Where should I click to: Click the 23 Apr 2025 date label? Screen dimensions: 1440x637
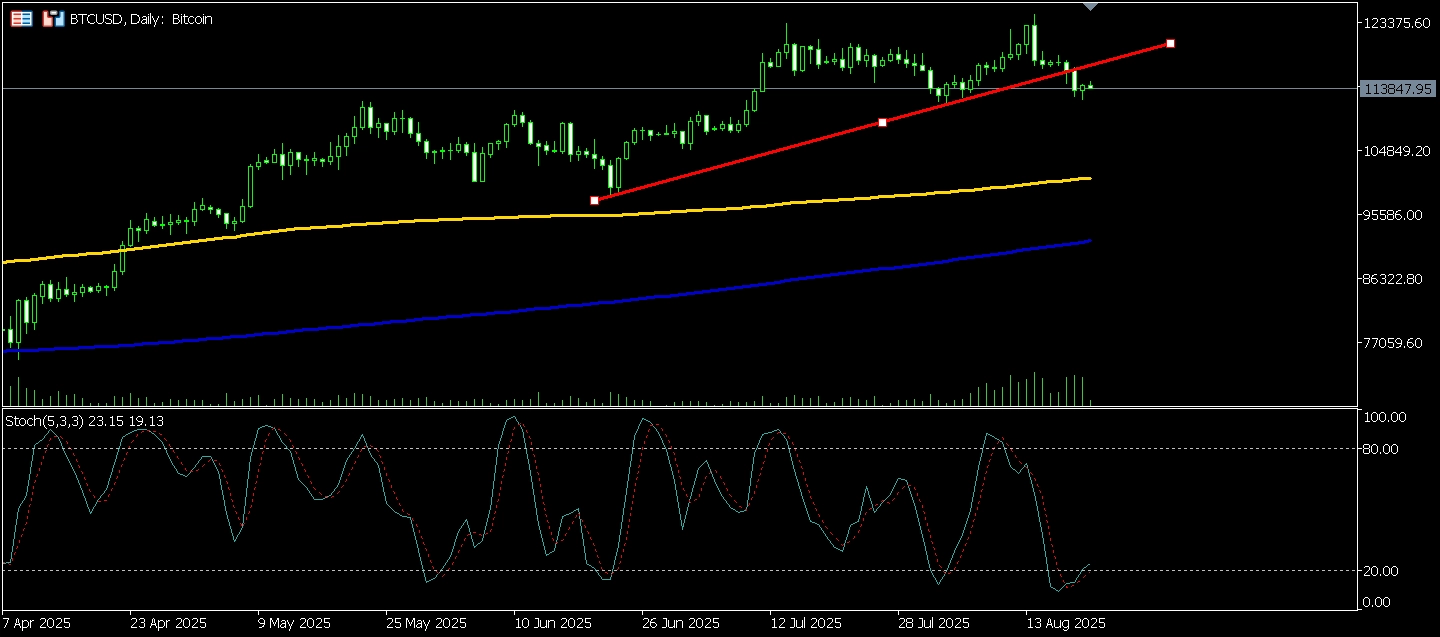tap(169, 623)
